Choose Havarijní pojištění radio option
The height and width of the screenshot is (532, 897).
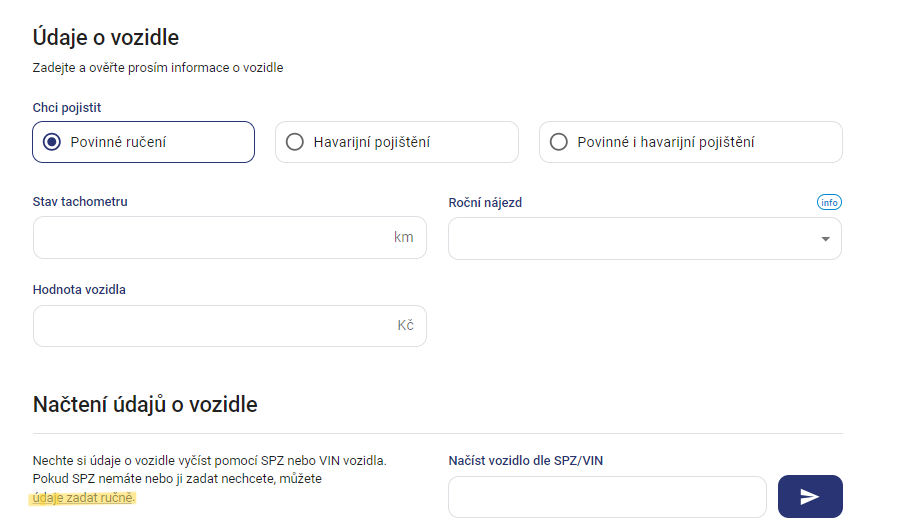tap(397, 142)
